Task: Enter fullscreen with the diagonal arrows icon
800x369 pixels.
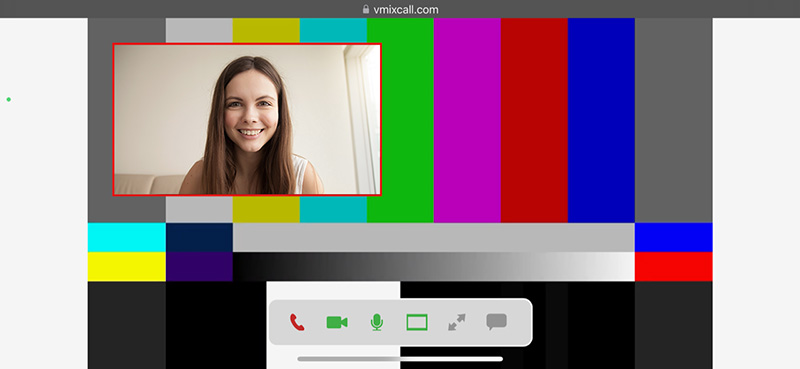Action: (x=457, y=322)
